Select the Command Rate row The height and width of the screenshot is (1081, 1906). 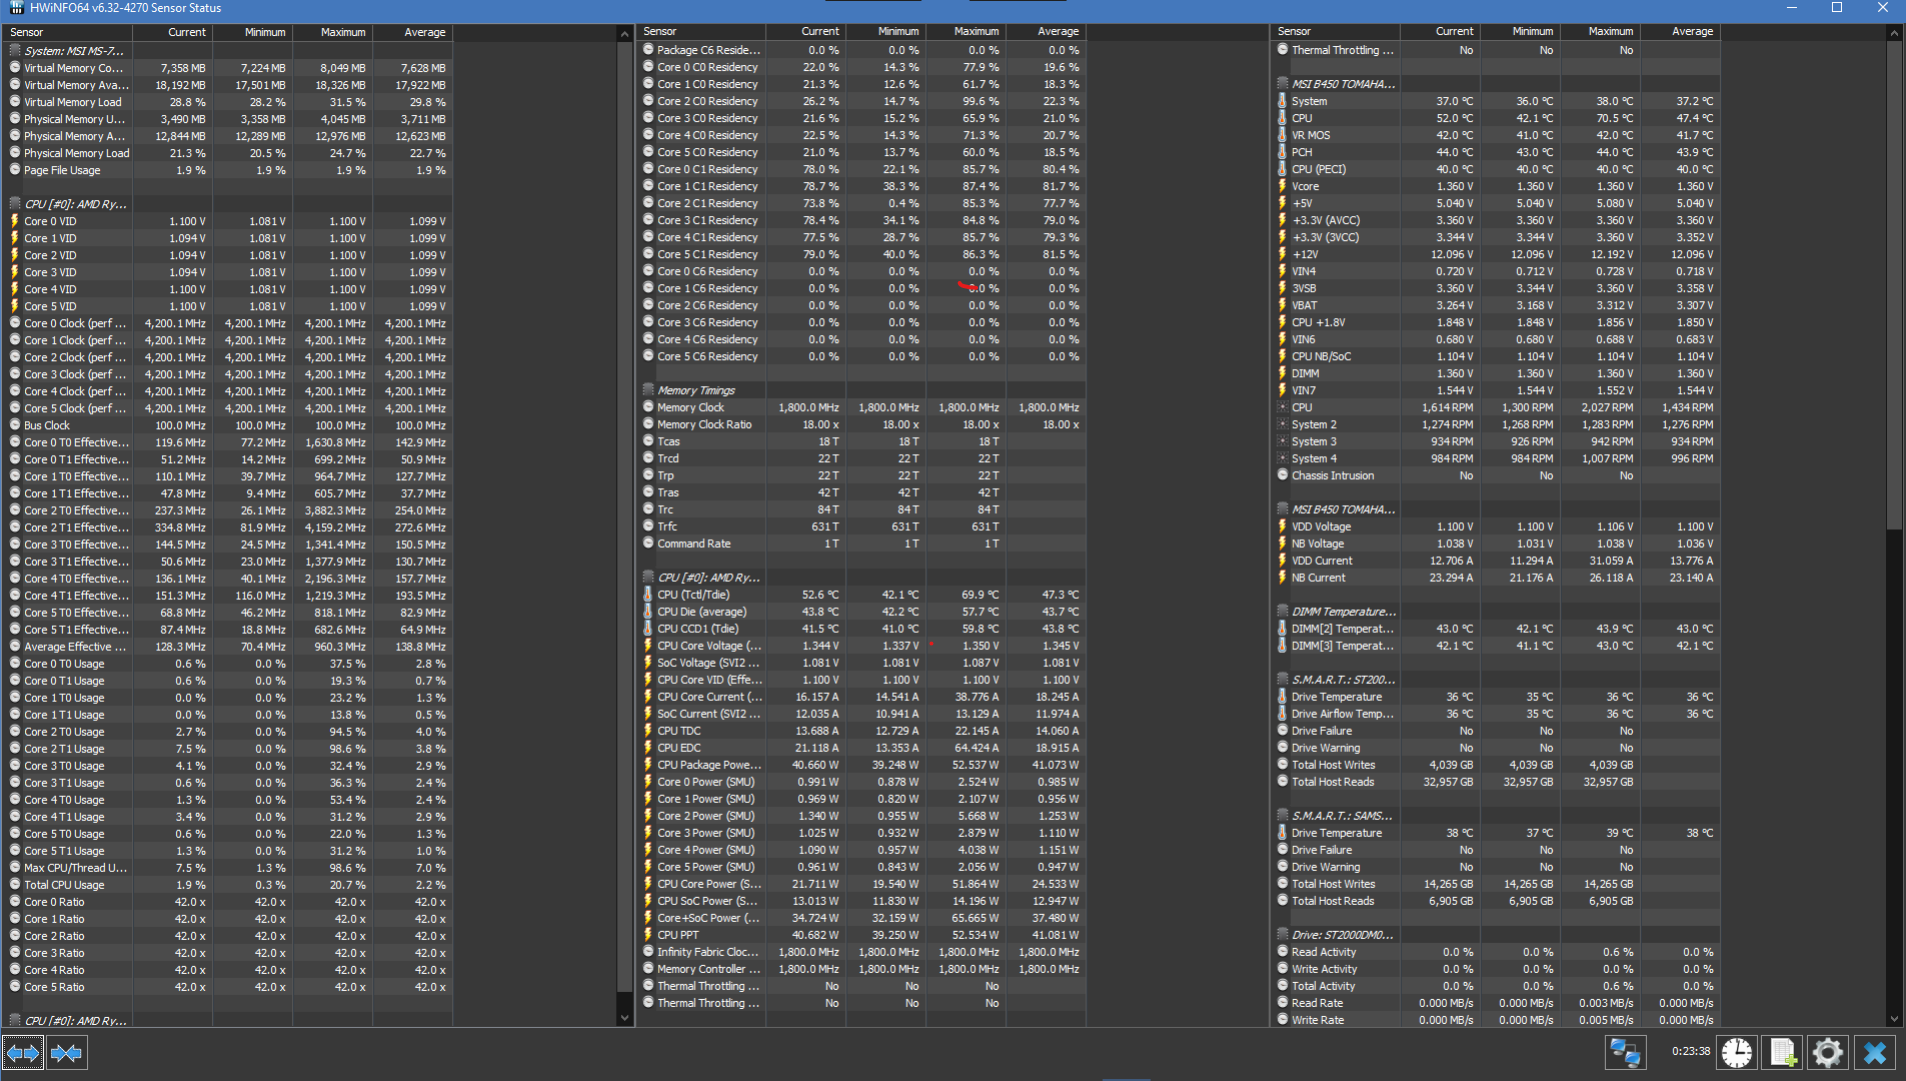point(862,543)
